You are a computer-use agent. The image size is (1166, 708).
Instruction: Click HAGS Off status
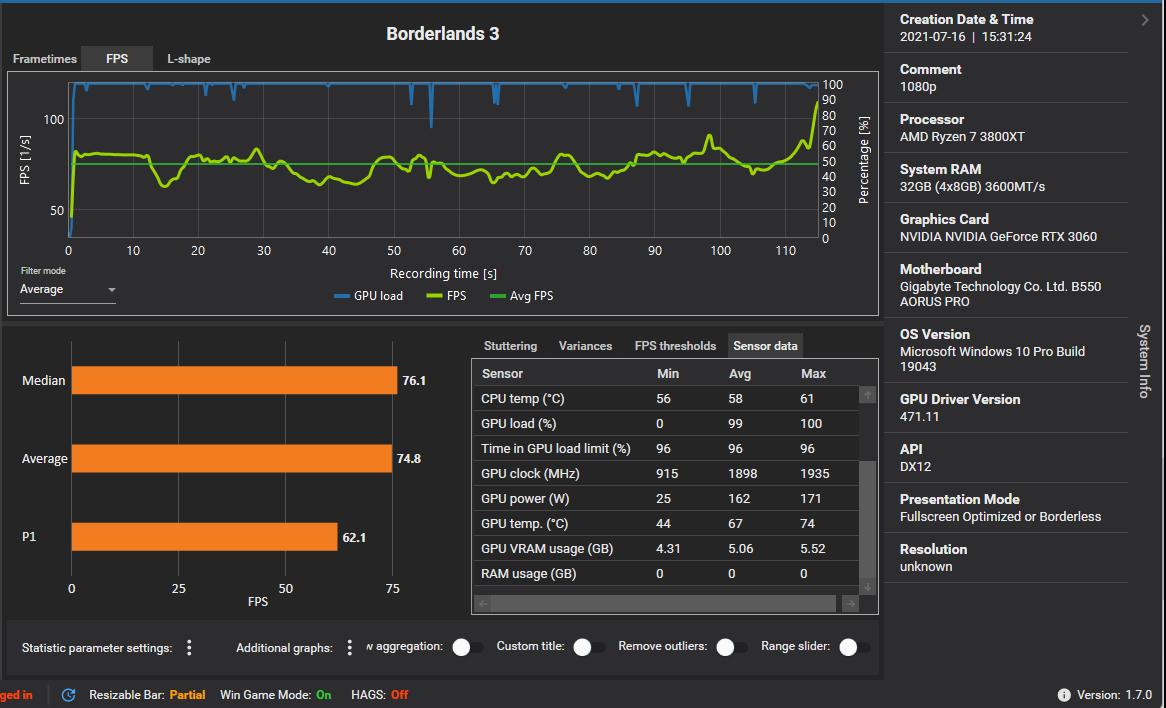tap(380, 695)
